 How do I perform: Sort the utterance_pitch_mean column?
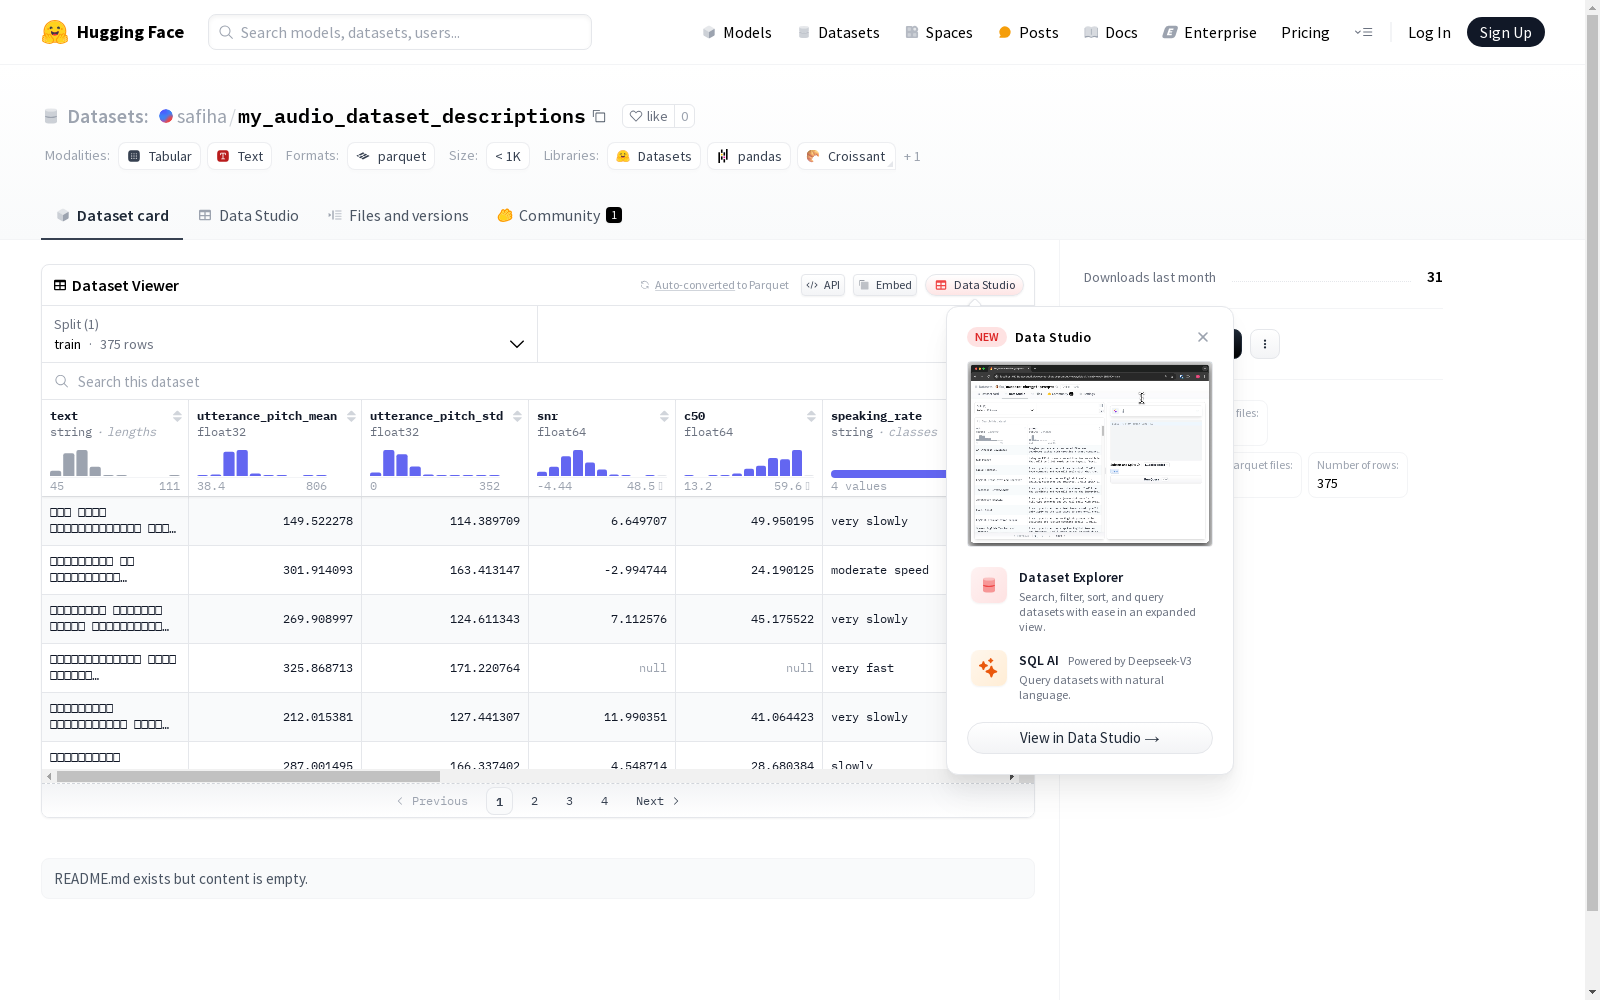(x=351, y=416)
